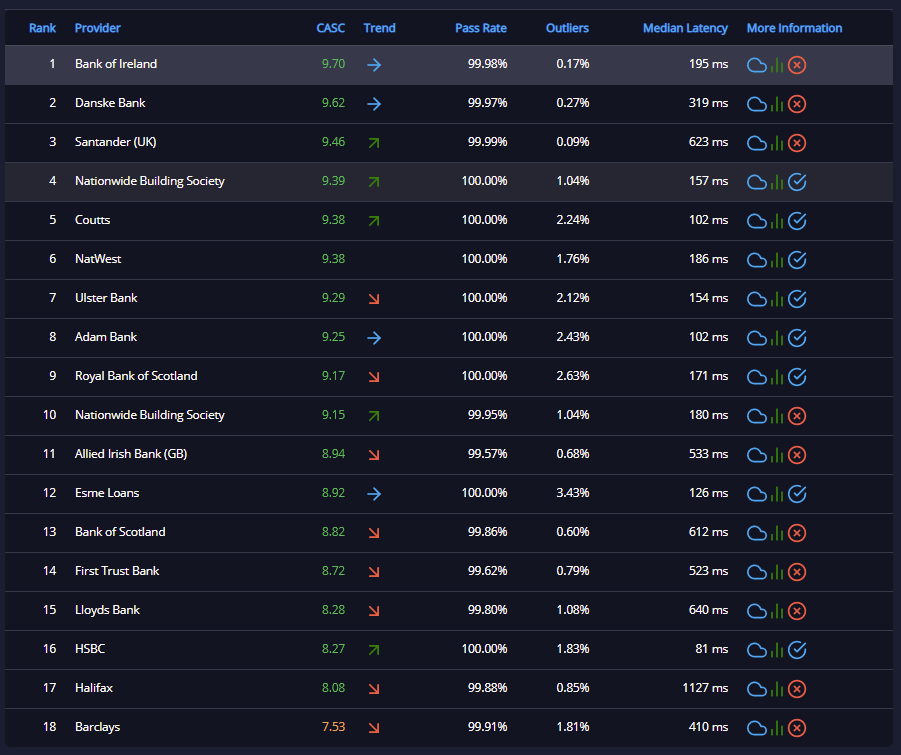Click check icon in HSBC row
901x755 pixels.
(x=796, y=650)
